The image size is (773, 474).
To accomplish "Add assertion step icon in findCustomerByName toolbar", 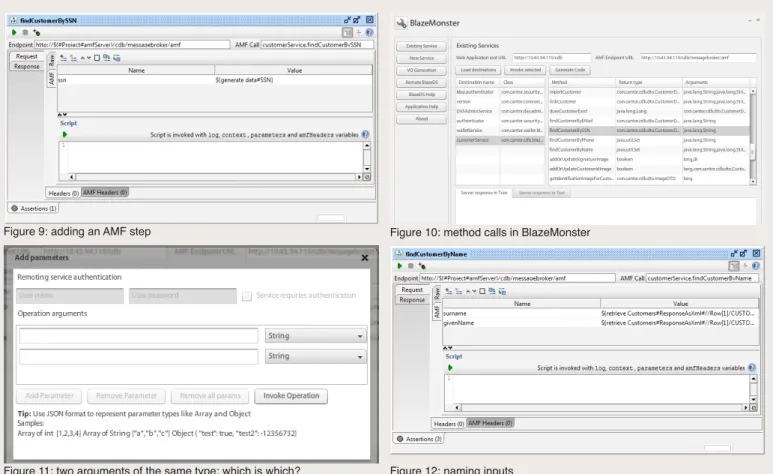I will click(422, 266).
